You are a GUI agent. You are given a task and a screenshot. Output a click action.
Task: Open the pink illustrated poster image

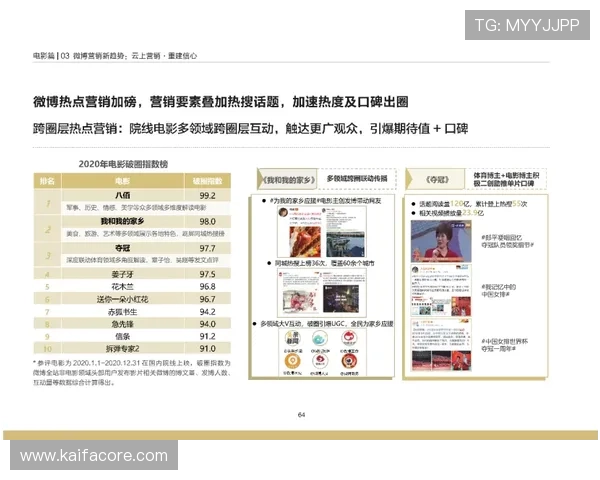tap(300, 300)
